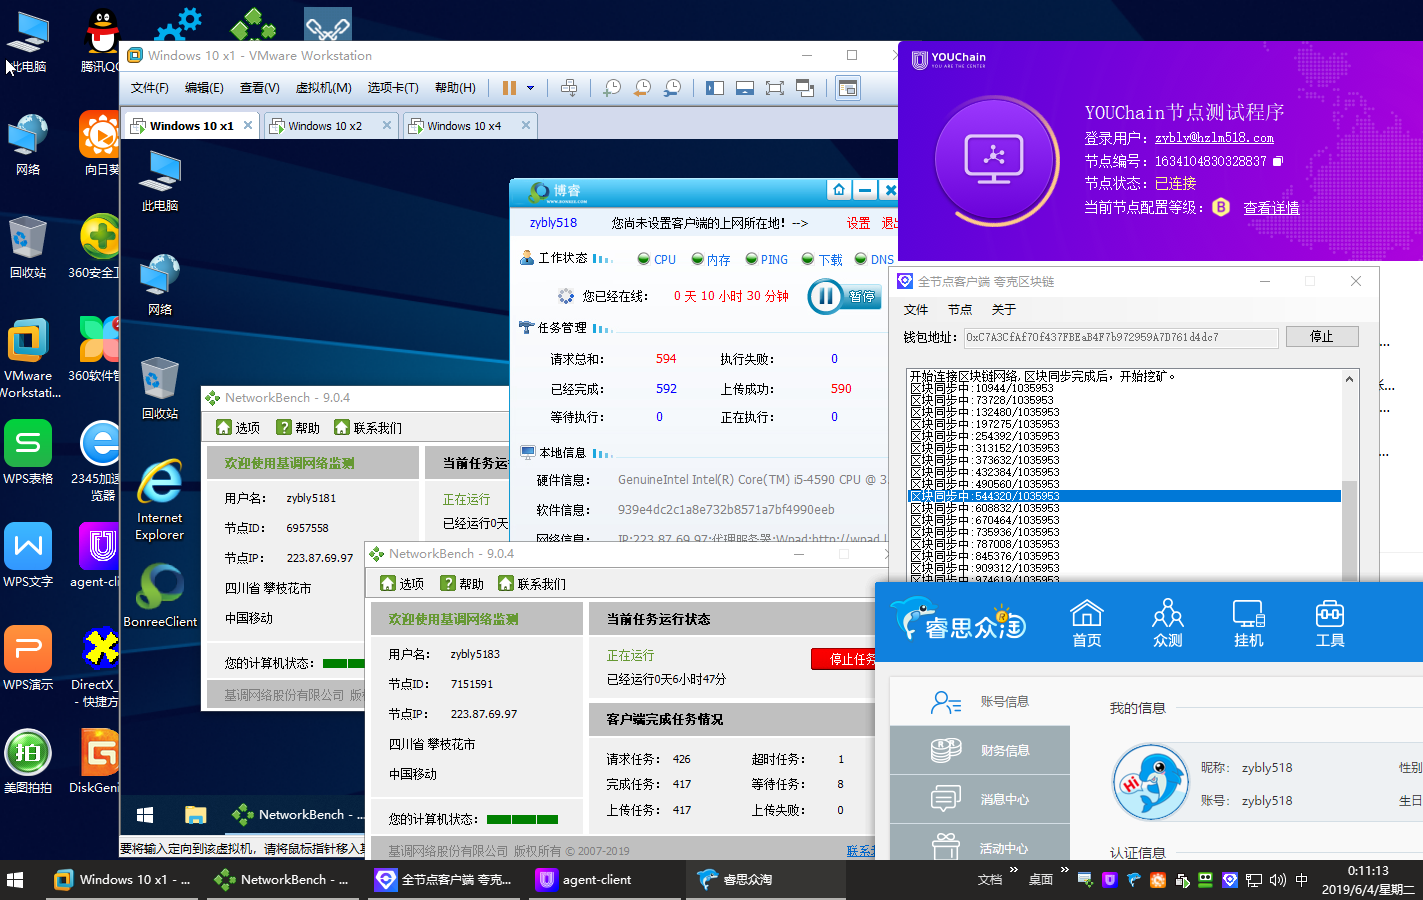The image size is (1423, 900).
Task: Click the 腾讯QQ penguin desktop icon
Action: pyautogui.click(x=102, y=40)
